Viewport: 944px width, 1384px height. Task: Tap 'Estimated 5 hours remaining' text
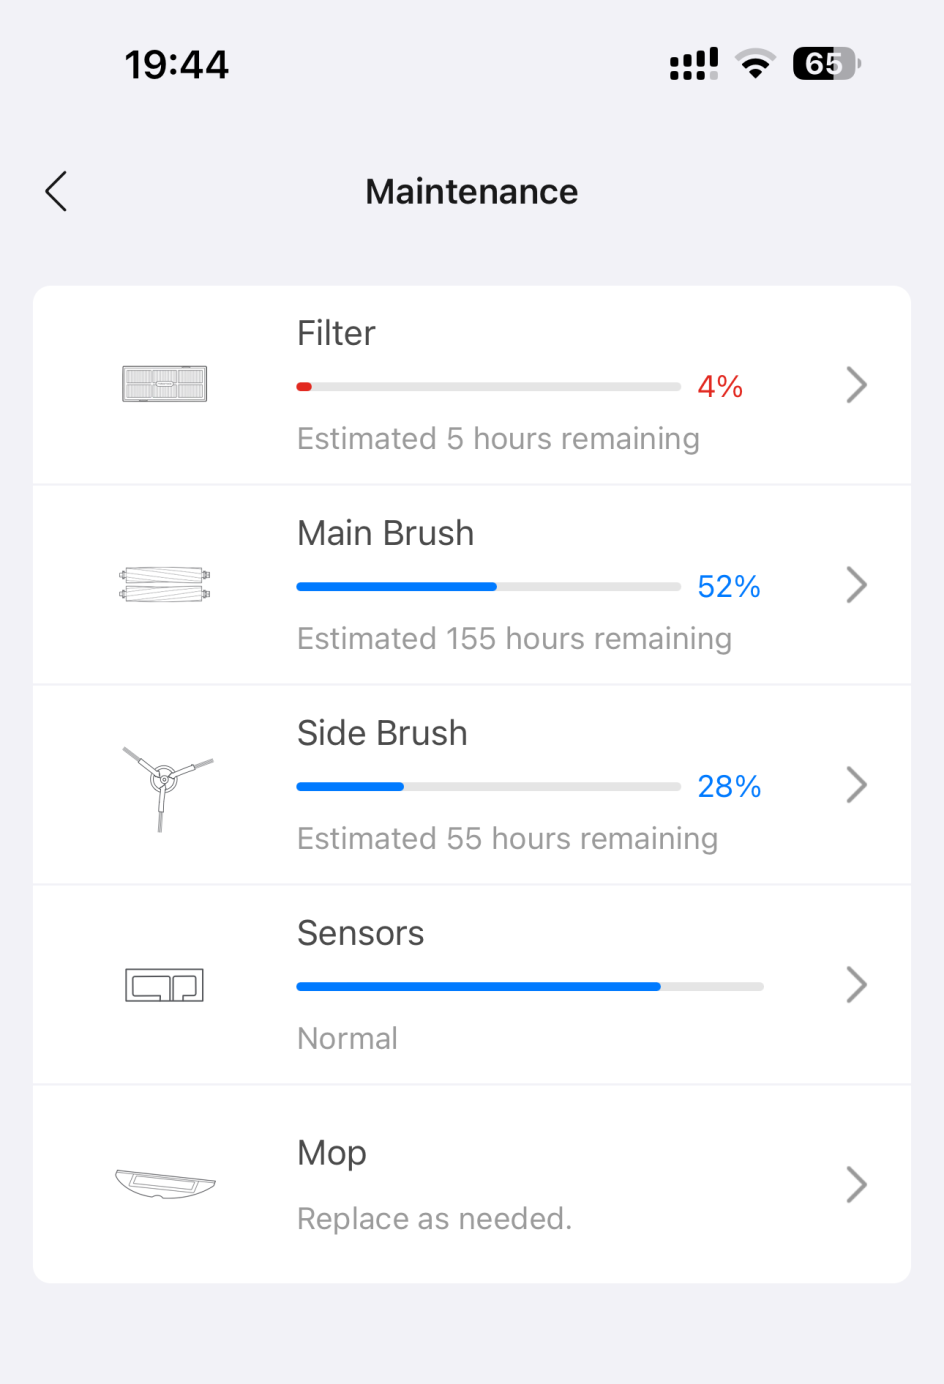498,439
